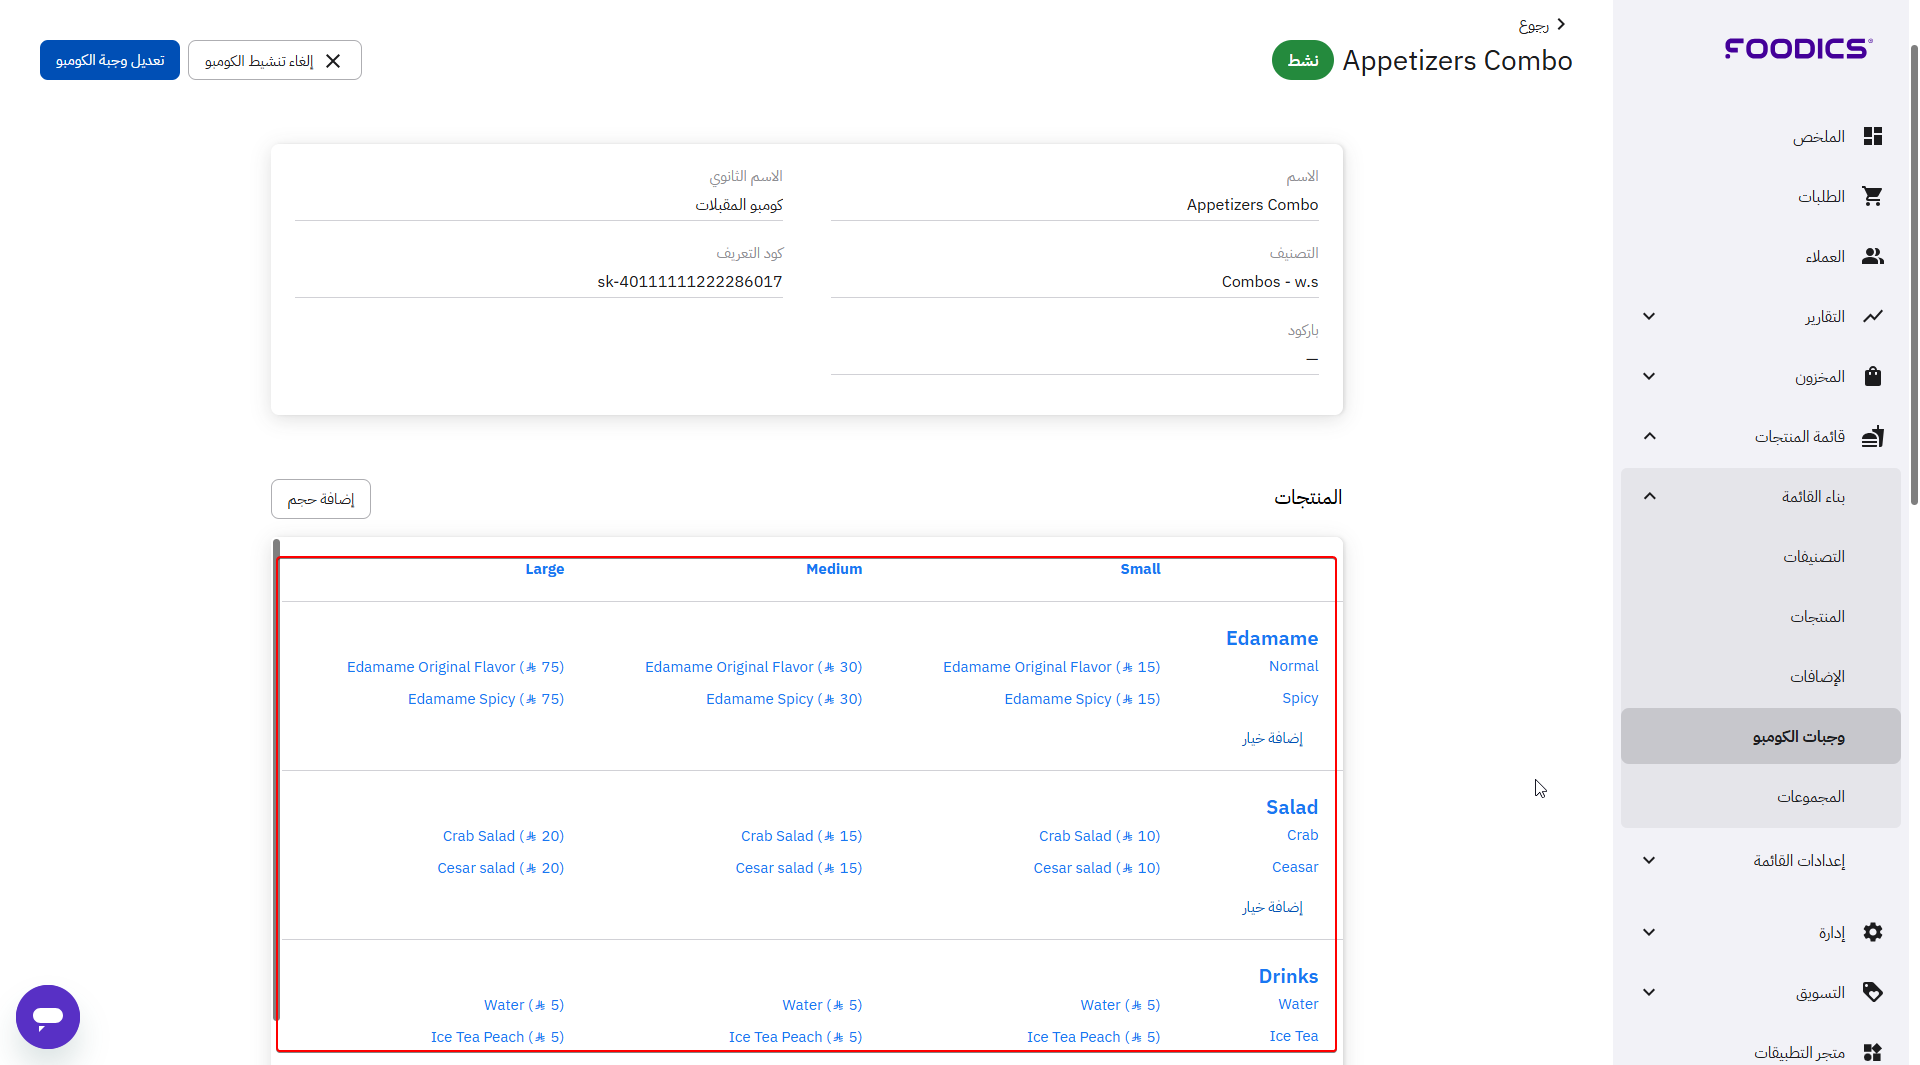Open the modifiers sidebar item

1816,677
